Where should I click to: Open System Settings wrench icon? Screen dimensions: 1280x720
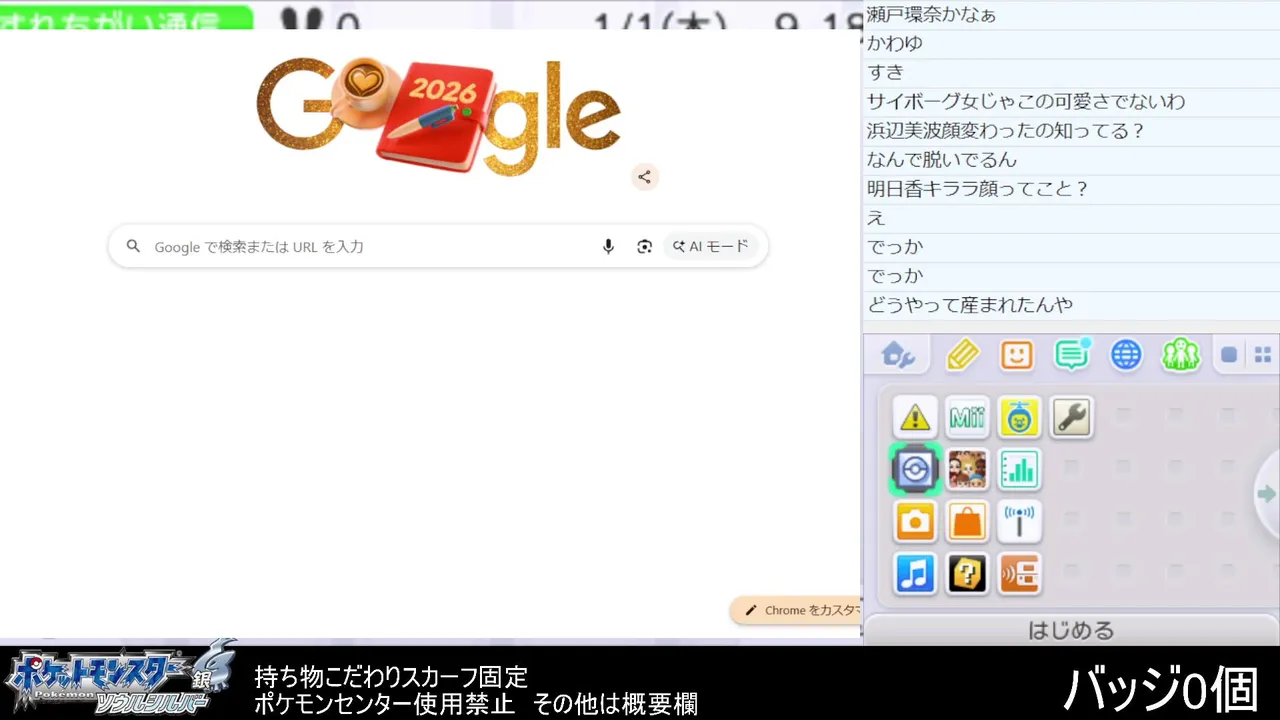coord(1071,417)
